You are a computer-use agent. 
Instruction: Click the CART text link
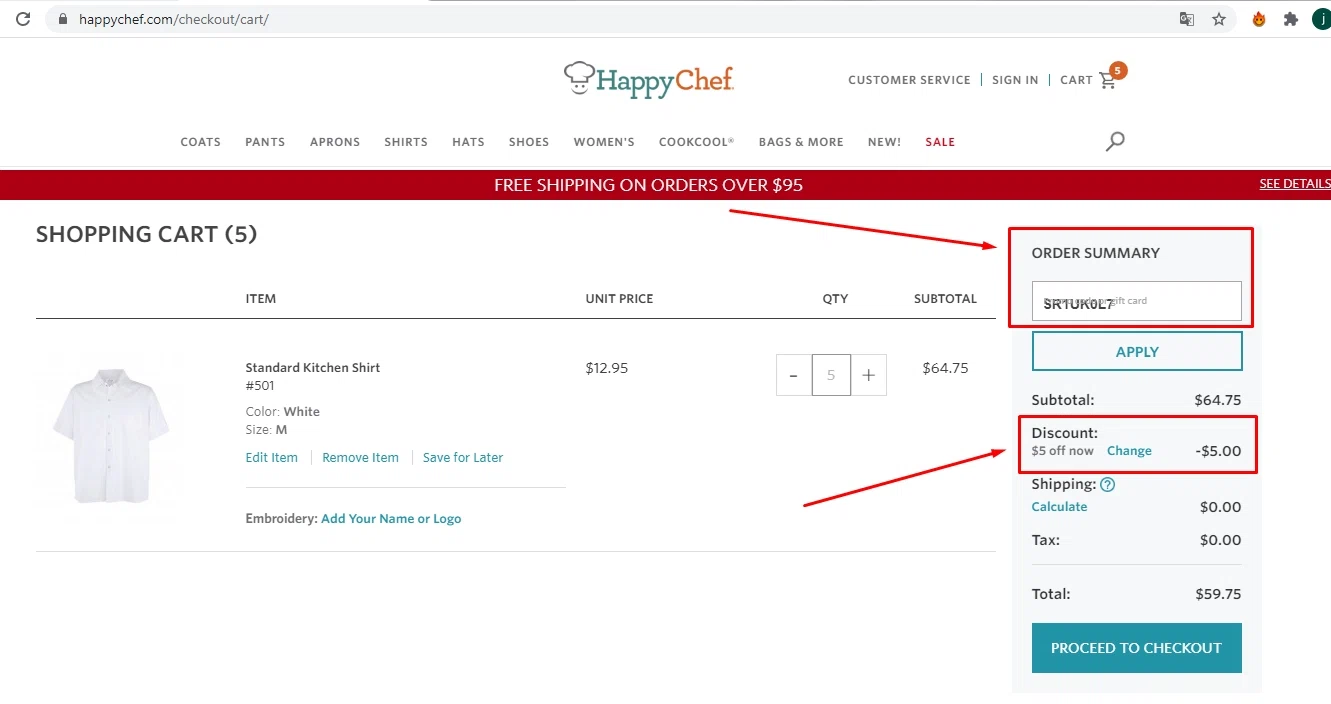[1076, 80]
